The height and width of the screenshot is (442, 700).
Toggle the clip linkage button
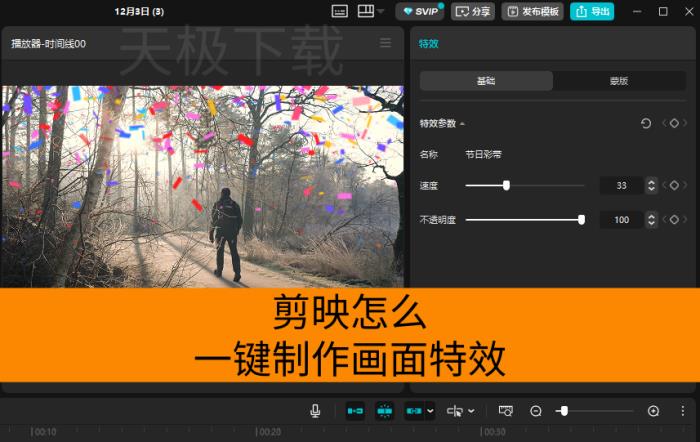click(x=414, y=411)
